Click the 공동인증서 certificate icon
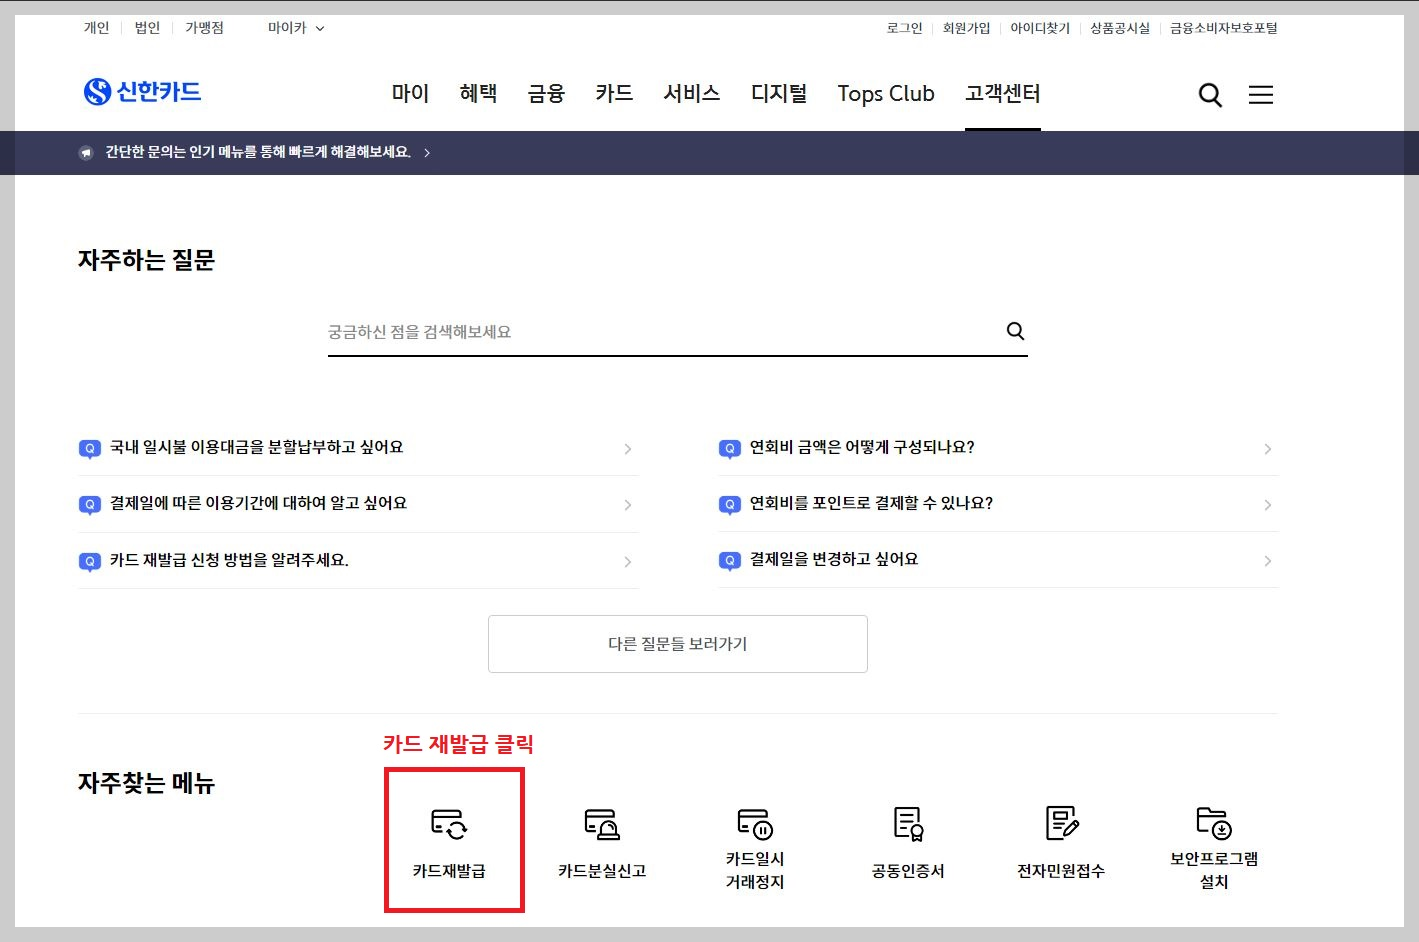1419x942 pixels. click(908, 824)
